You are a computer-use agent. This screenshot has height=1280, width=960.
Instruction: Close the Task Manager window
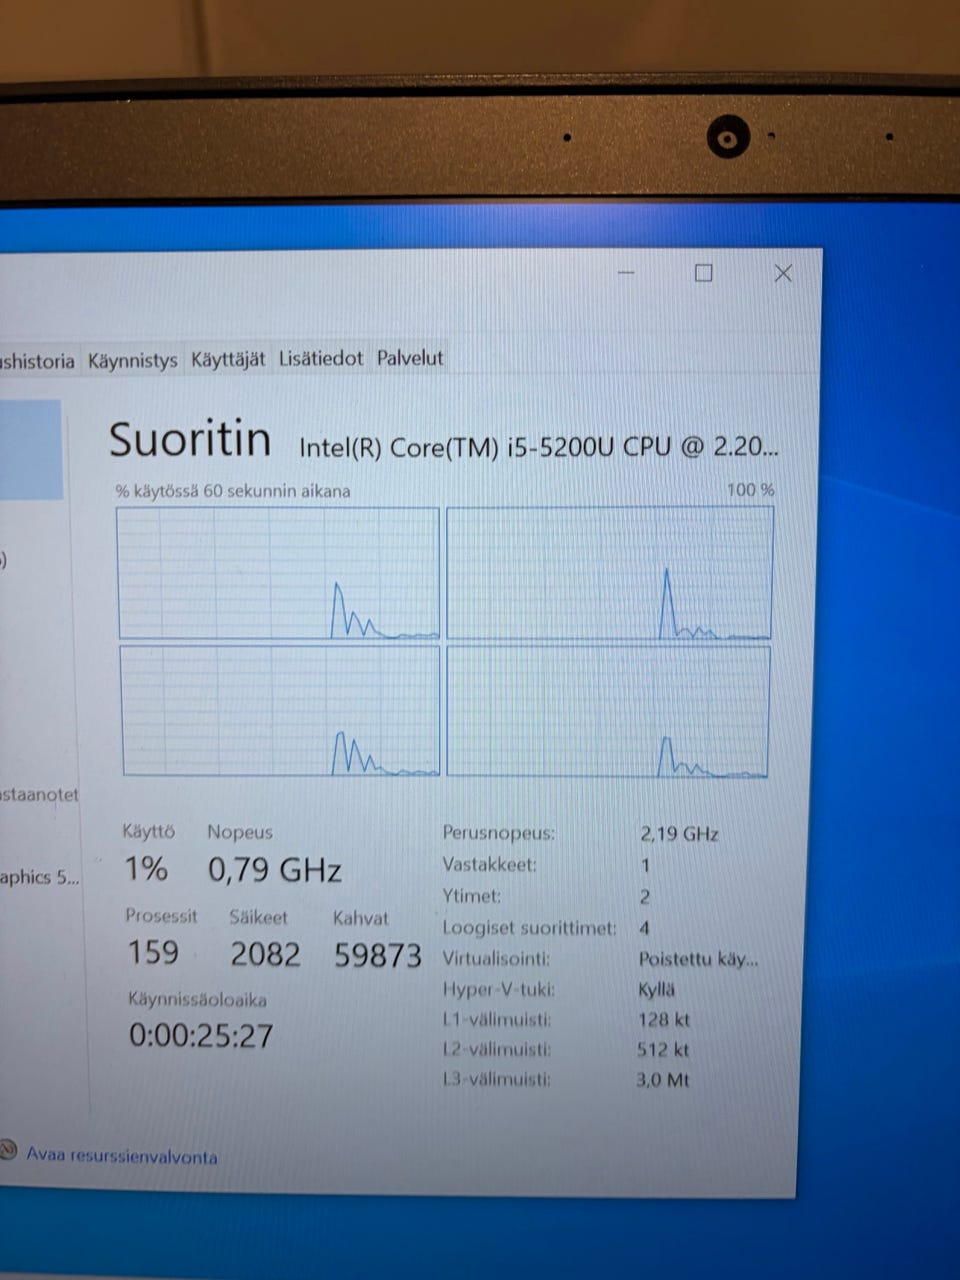783,273
